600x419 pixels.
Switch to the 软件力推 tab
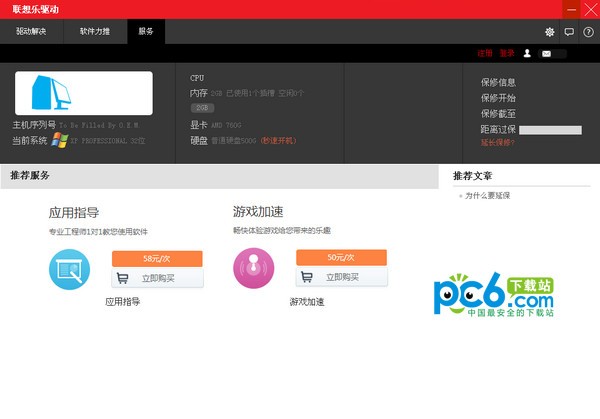96,31
